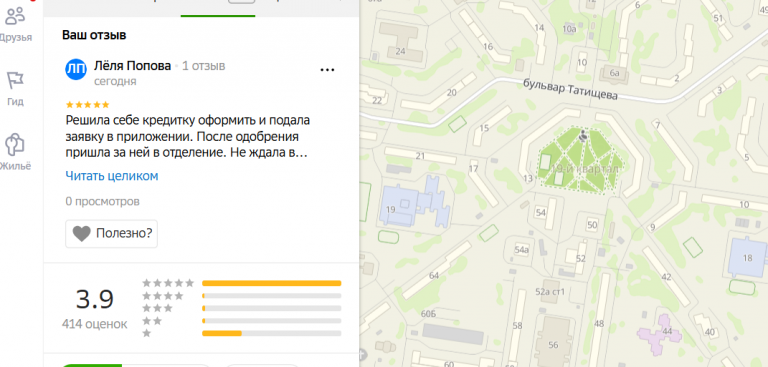Screen dimensions: 768x367
Task: Click the Ваш отзыв heading
Action: [x=94, y=35]
